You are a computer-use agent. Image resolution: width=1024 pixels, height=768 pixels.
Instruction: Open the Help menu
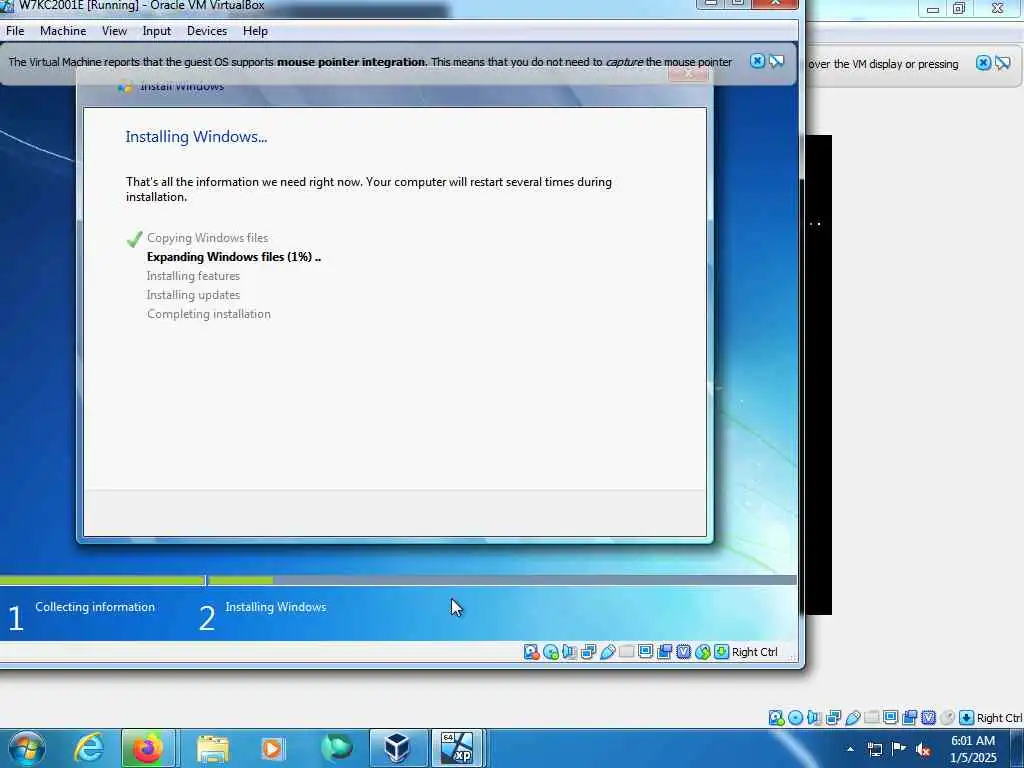coord(255,31)
